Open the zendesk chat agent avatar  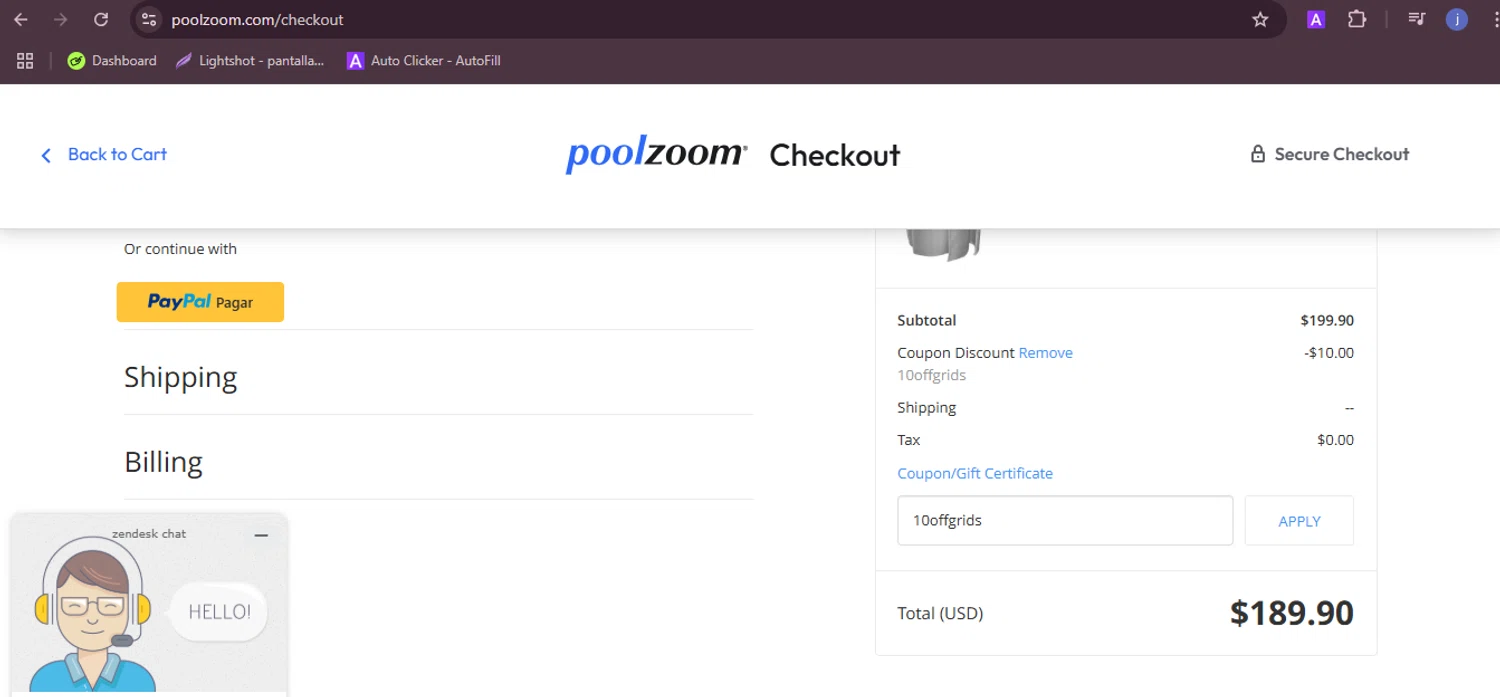click(x=91, y=615)
